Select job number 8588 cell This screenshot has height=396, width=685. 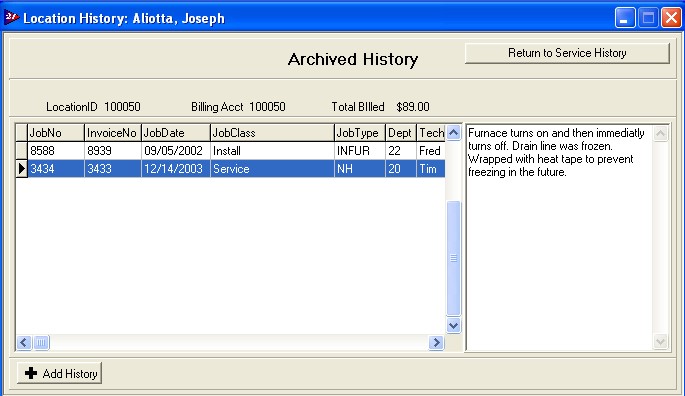(56, 151)
